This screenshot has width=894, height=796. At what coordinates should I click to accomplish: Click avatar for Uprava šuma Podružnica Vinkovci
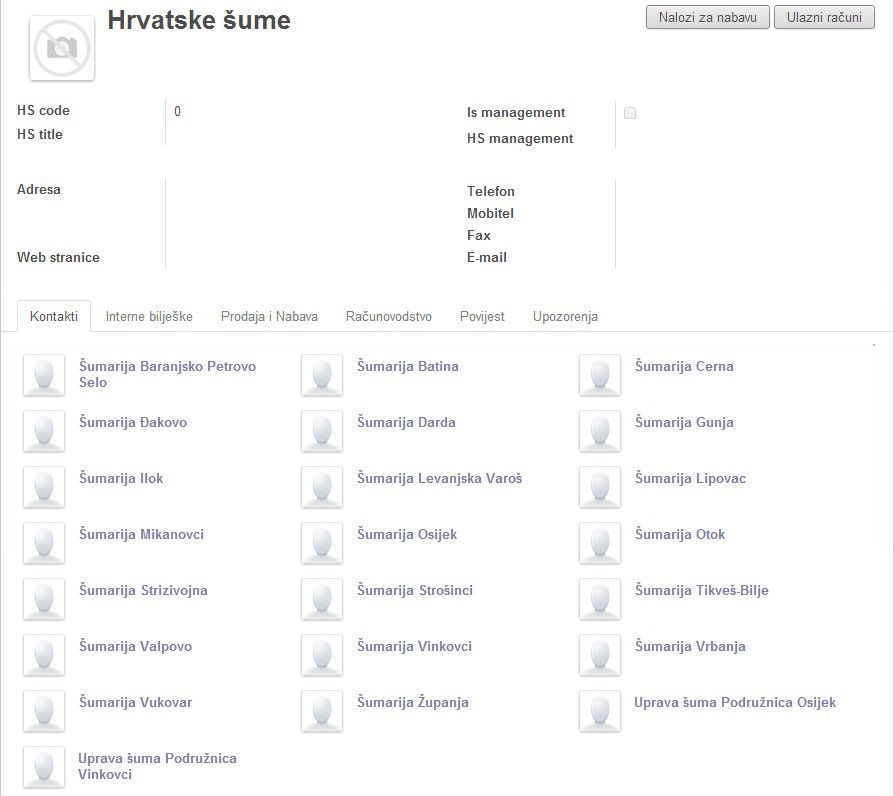pyautogui.click(x=44, y=767)
